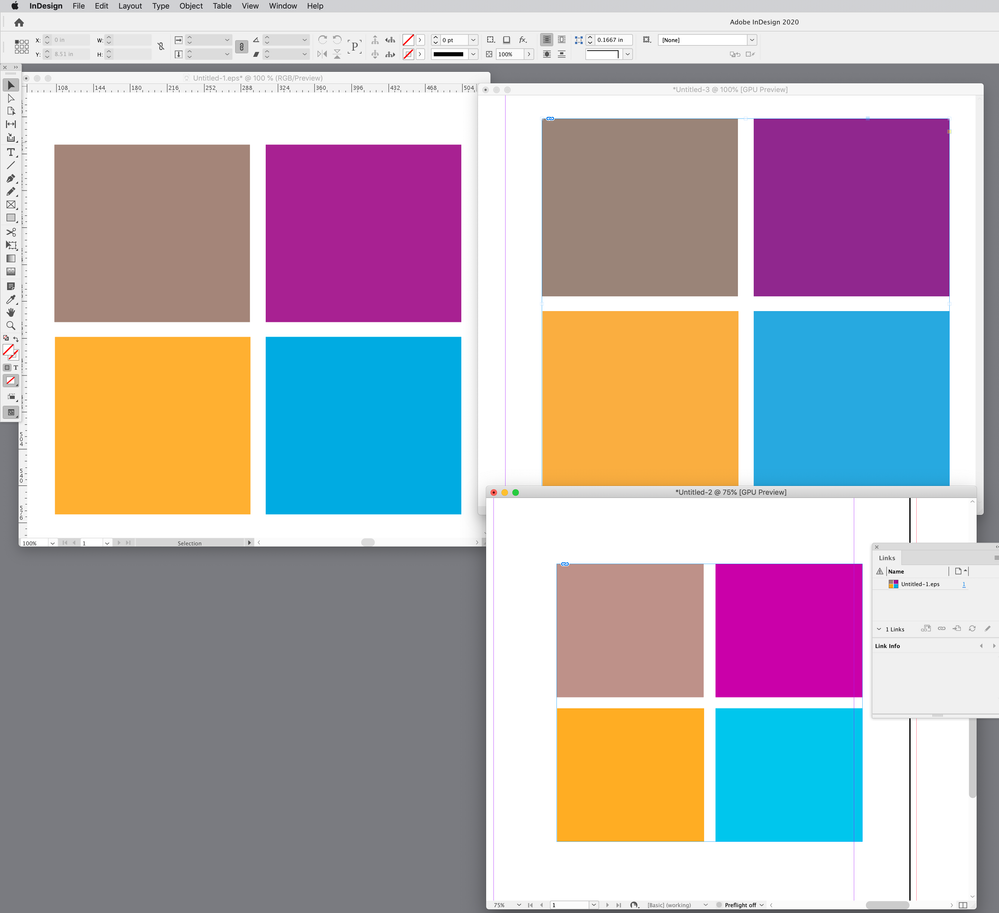This screenshot has height=913, width=999.
Task: Click the Update Link icon in the Links panel
Action: [x=972, y=629]
